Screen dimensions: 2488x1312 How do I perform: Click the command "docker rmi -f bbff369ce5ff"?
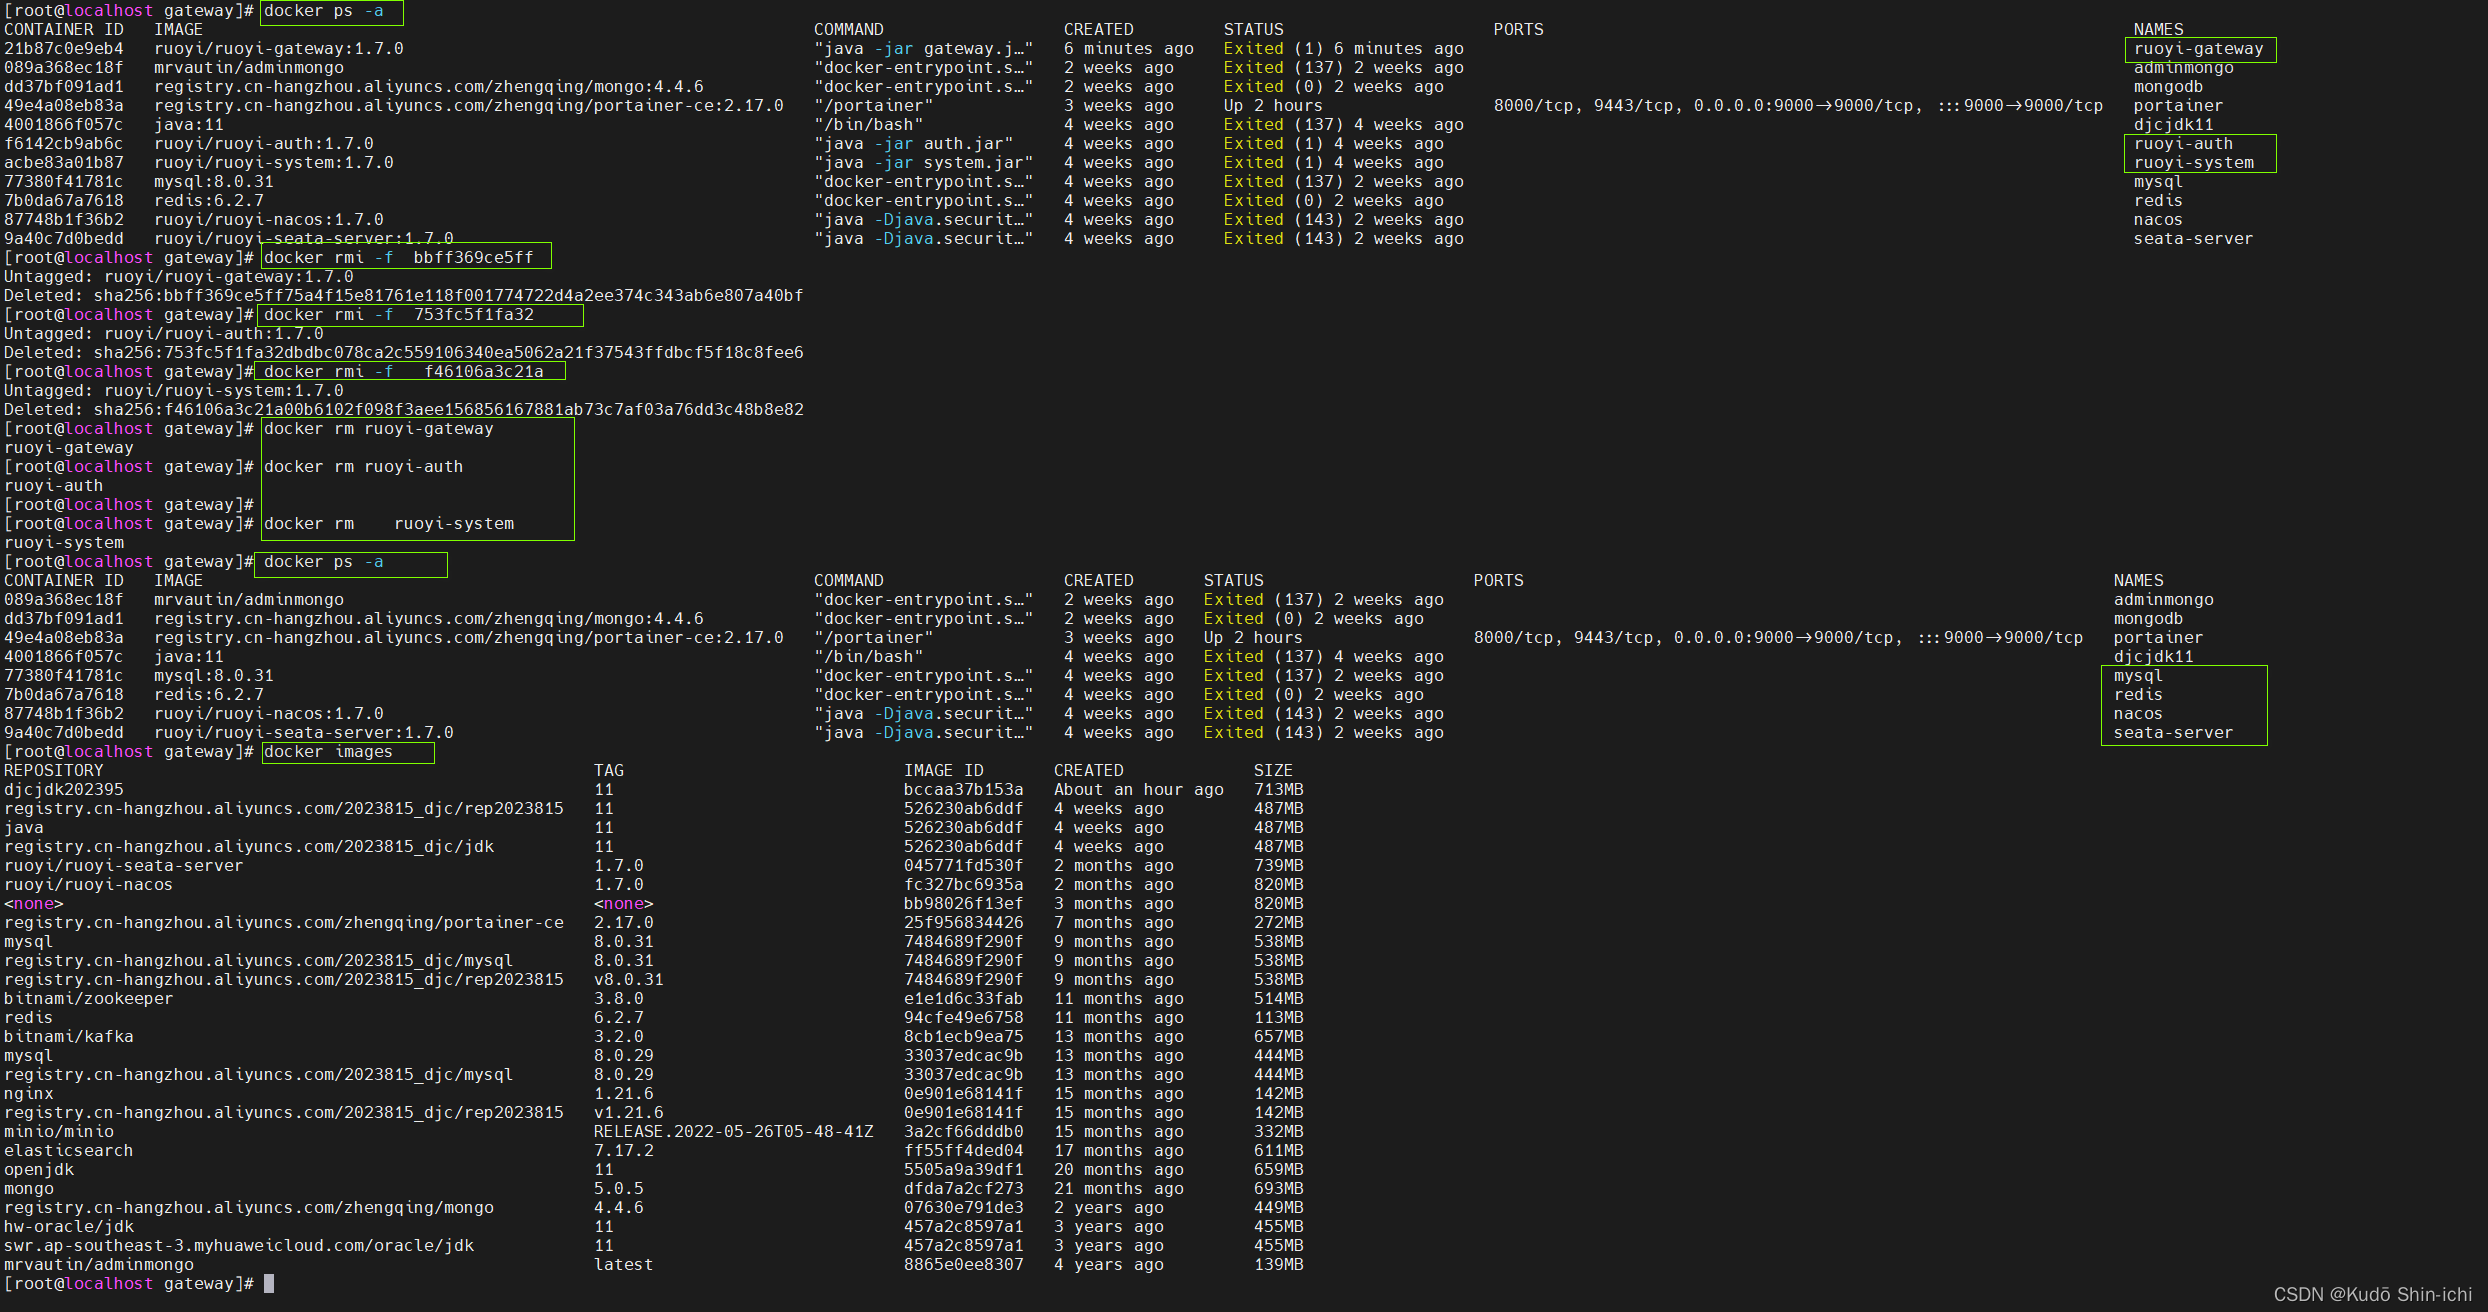point(399,258)
